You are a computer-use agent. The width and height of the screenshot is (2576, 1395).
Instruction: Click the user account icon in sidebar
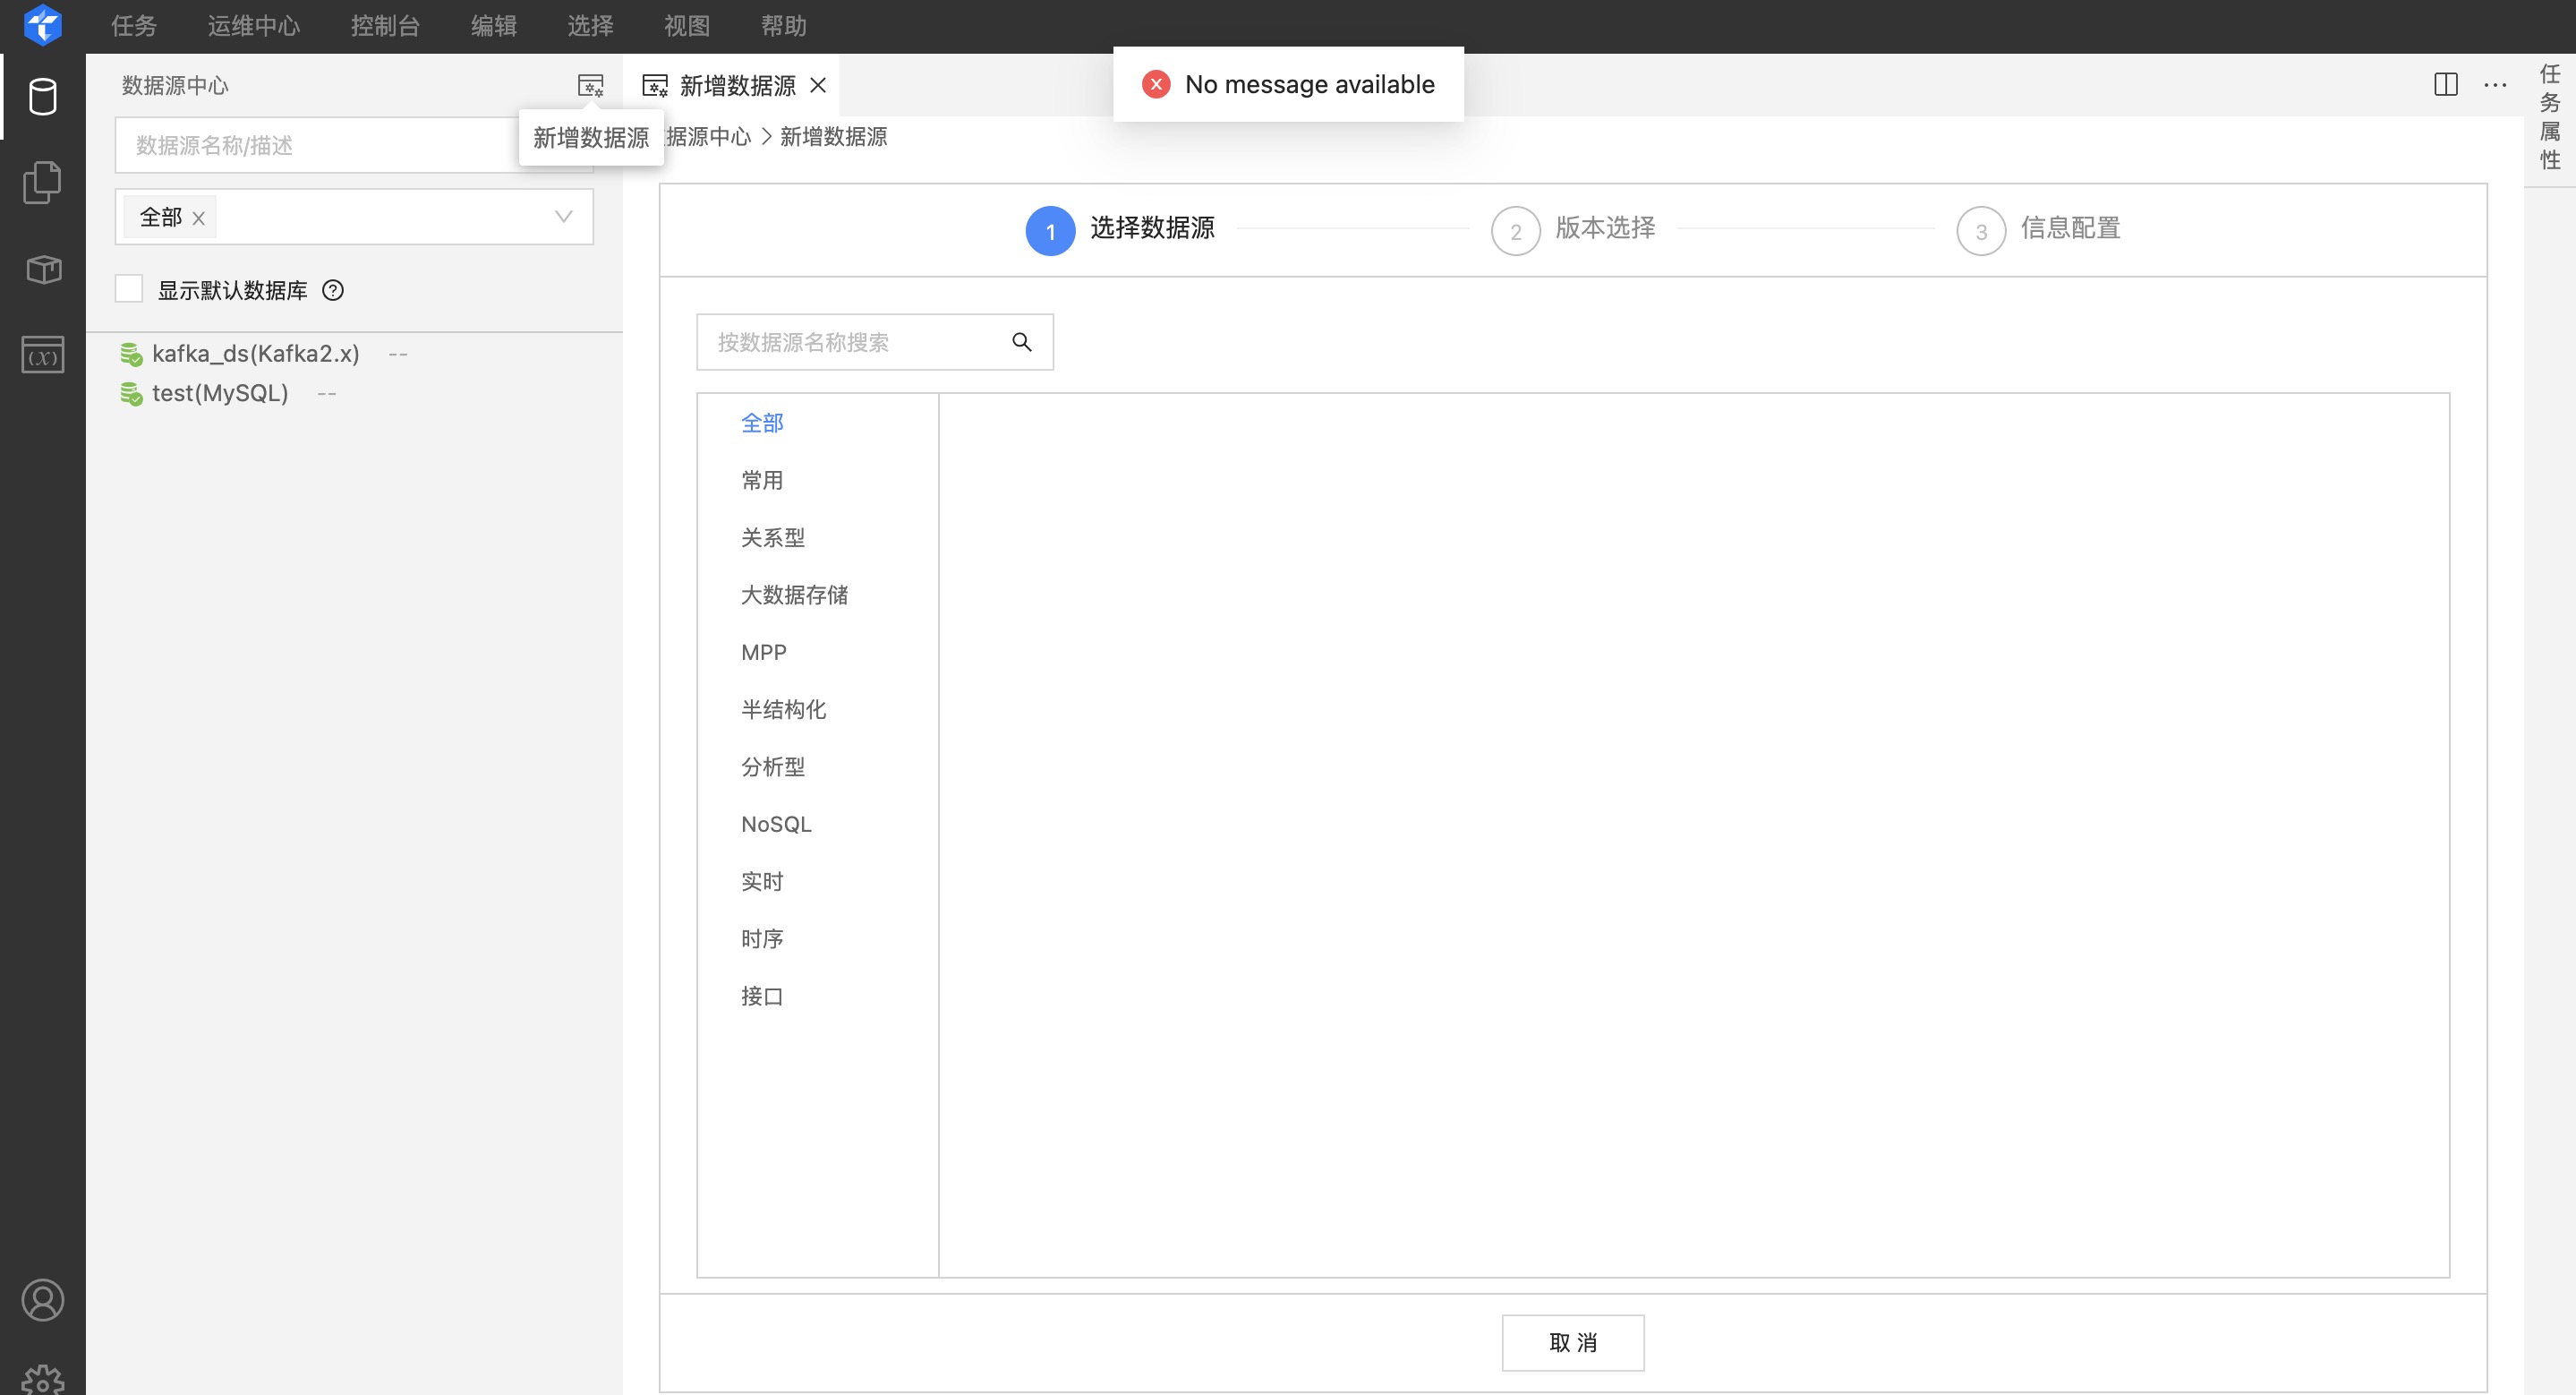42,1300
